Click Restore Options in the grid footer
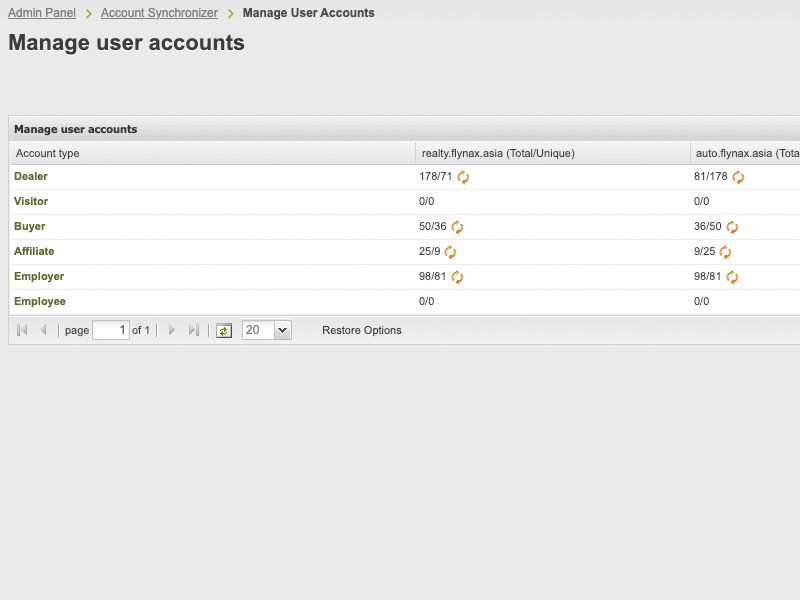This screenshot has height=600, width=800. coord(362,330)
